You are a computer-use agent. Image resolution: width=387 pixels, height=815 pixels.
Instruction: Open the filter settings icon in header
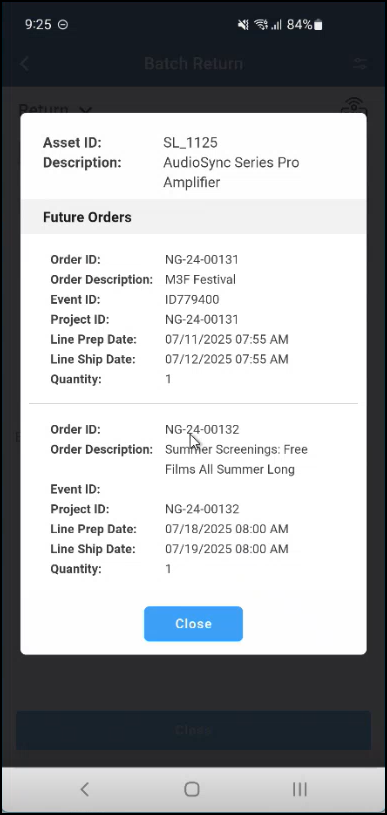(x=360, y=64)
